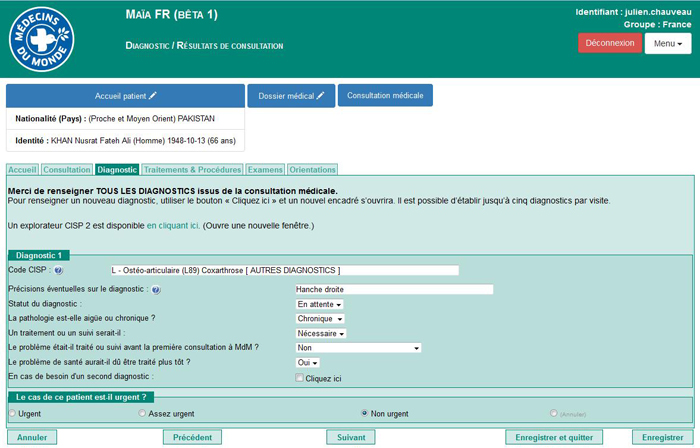The height and width of the screenshot is (448, 700).
Task: Click help icon beside Précisions éventuelles sur le diagnostic
Action: (x=156, y=290)
